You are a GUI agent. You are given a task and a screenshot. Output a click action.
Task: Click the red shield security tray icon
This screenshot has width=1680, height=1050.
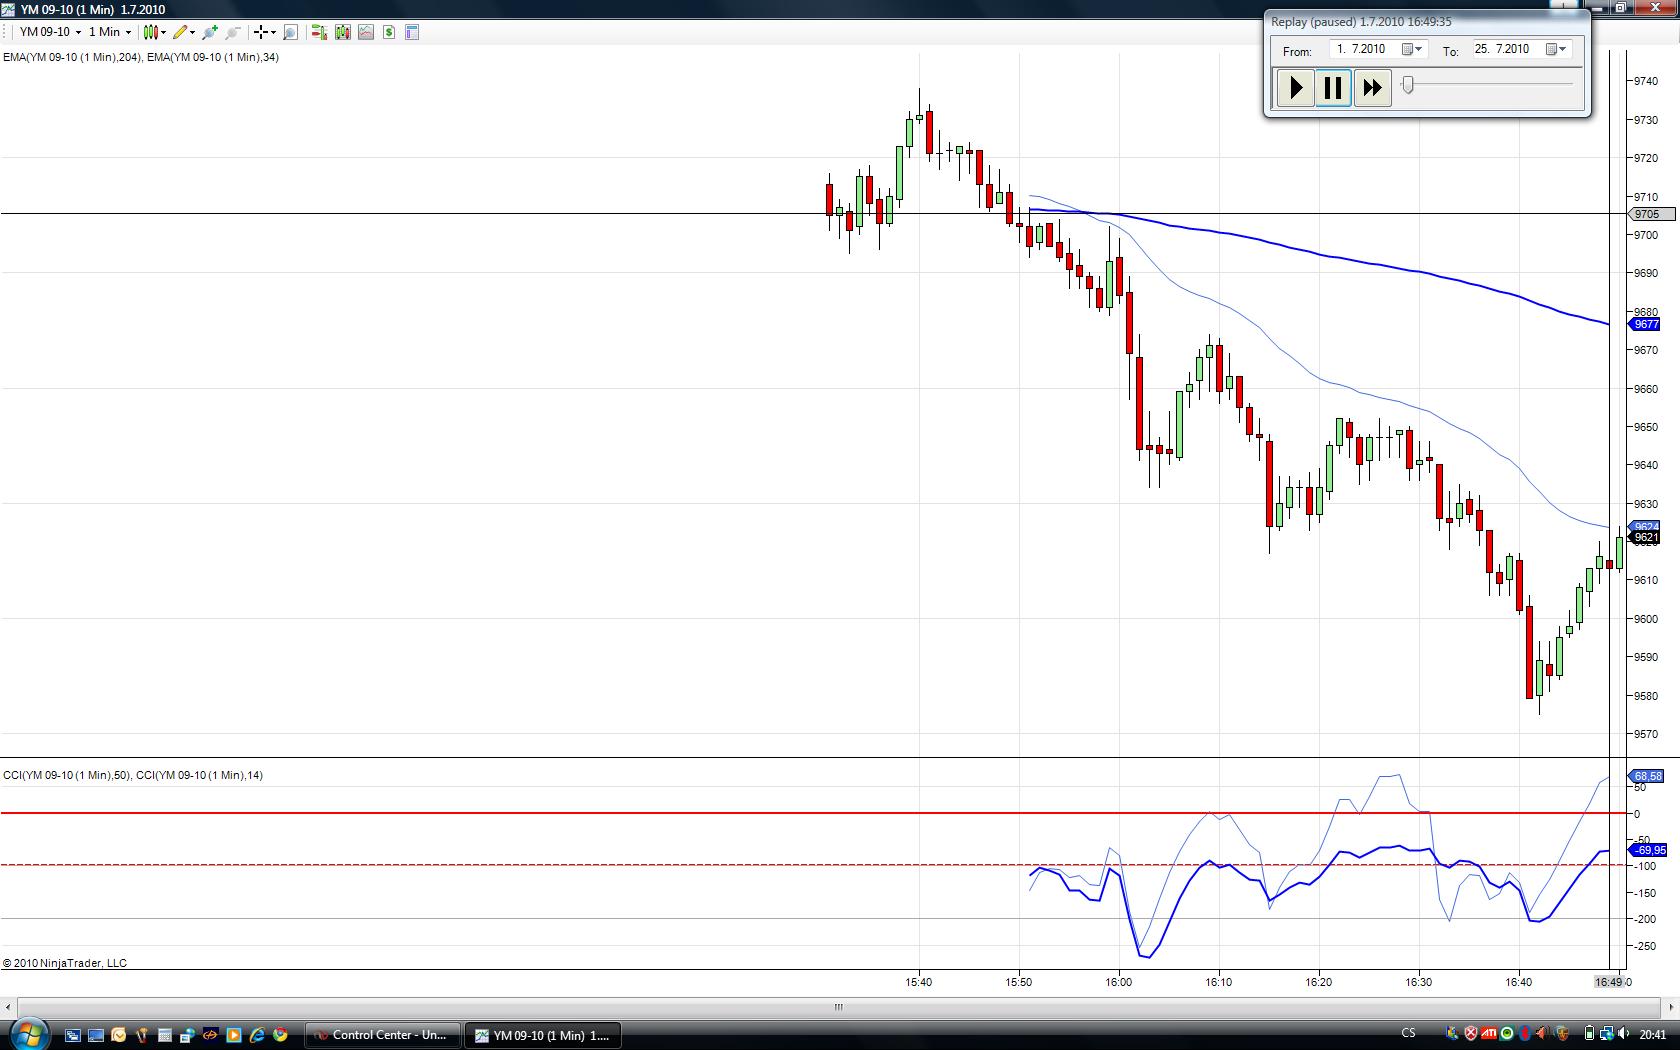pos(1472,1034)
